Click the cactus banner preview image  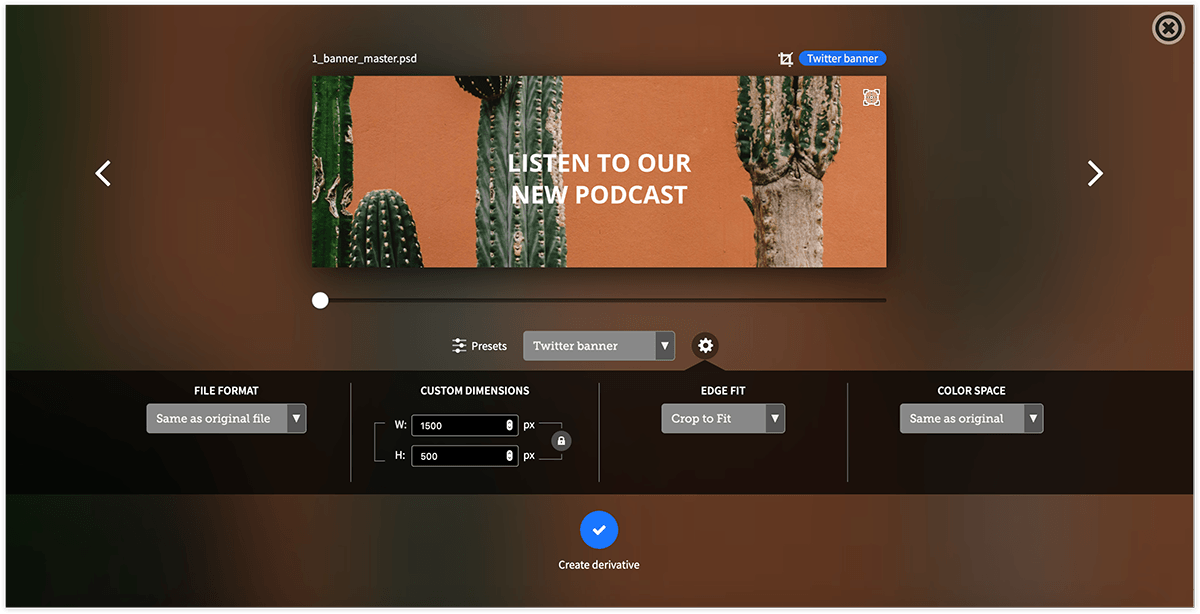(599, 172)
